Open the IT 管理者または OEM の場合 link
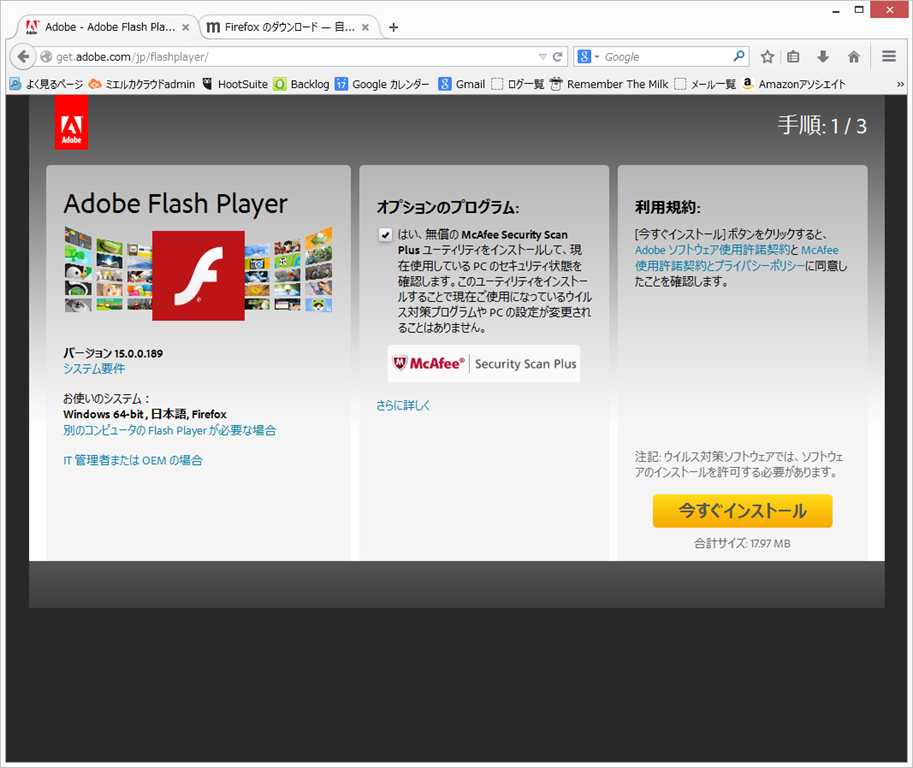The width and height of the screenshot is (913, 768). (x=133, y=461)
